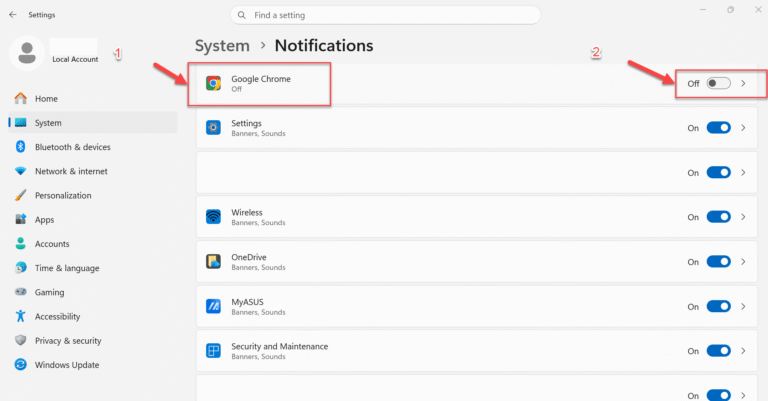
Task: Click the Security and Maintenance icon
Action: (214, 351)
